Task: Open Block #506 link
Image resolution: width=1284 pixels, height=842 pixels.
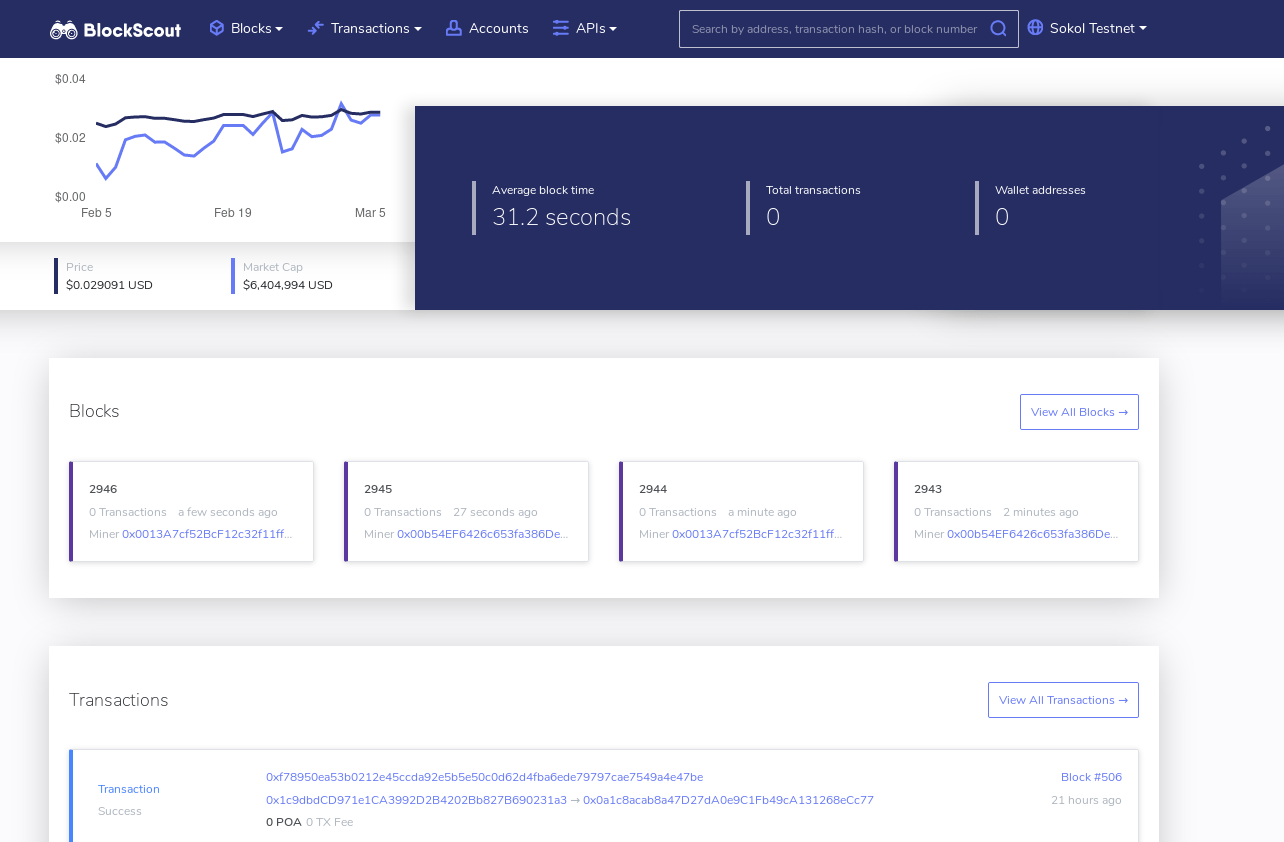Action: click(x=1091, y=777)
